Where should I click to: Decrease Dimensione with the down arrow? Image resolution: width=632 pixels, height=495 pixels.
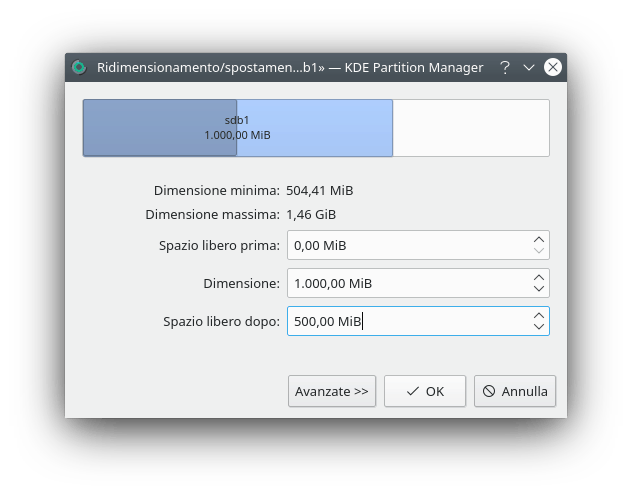coord(539,289)
